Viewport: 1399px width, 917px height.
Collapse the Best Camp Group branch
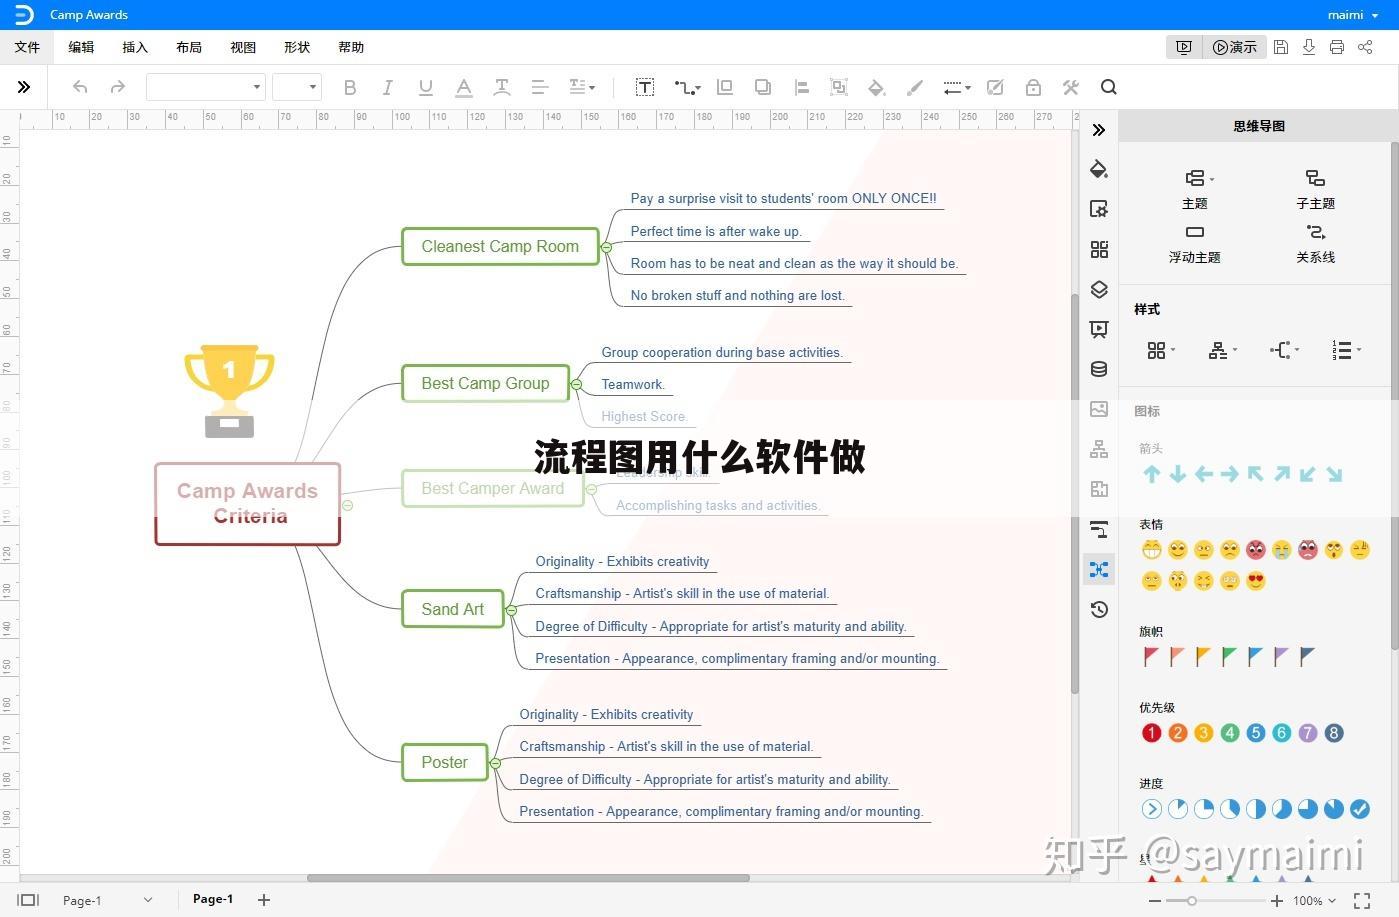pyautogui.click(x=577, y=384)
